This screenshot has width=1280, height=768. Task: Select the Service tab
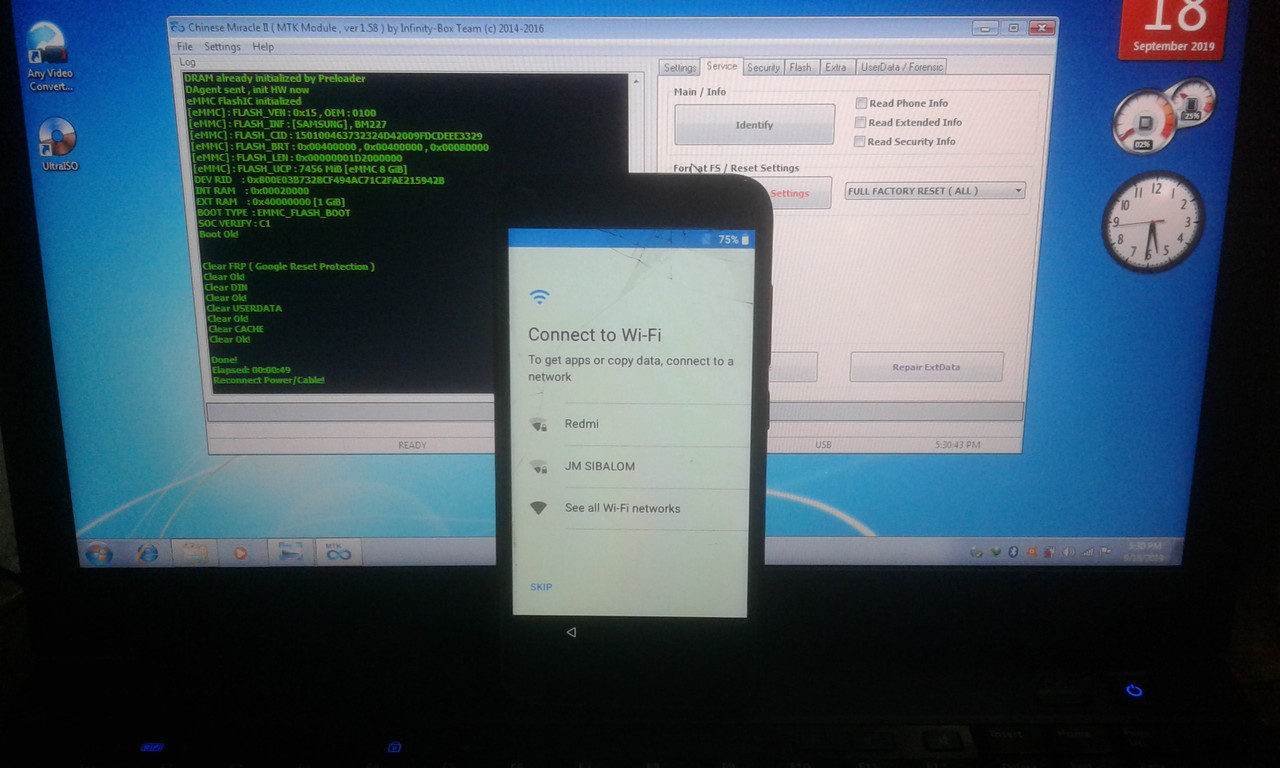point(721,66)
